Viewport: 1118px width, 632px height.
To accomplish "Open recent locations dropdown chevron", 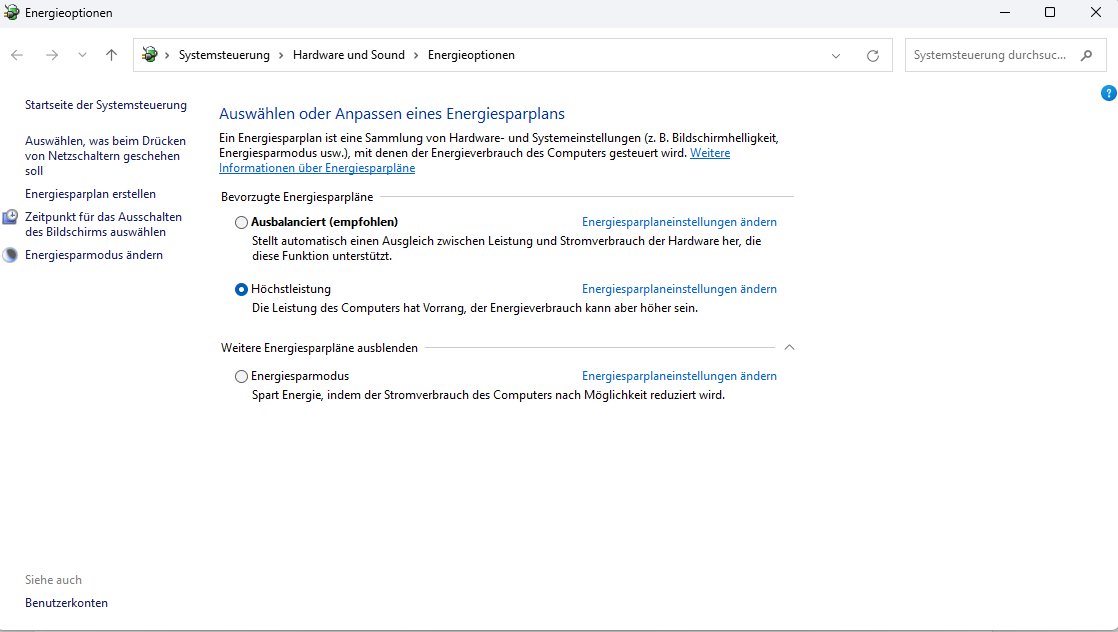I will pos(83,55).
